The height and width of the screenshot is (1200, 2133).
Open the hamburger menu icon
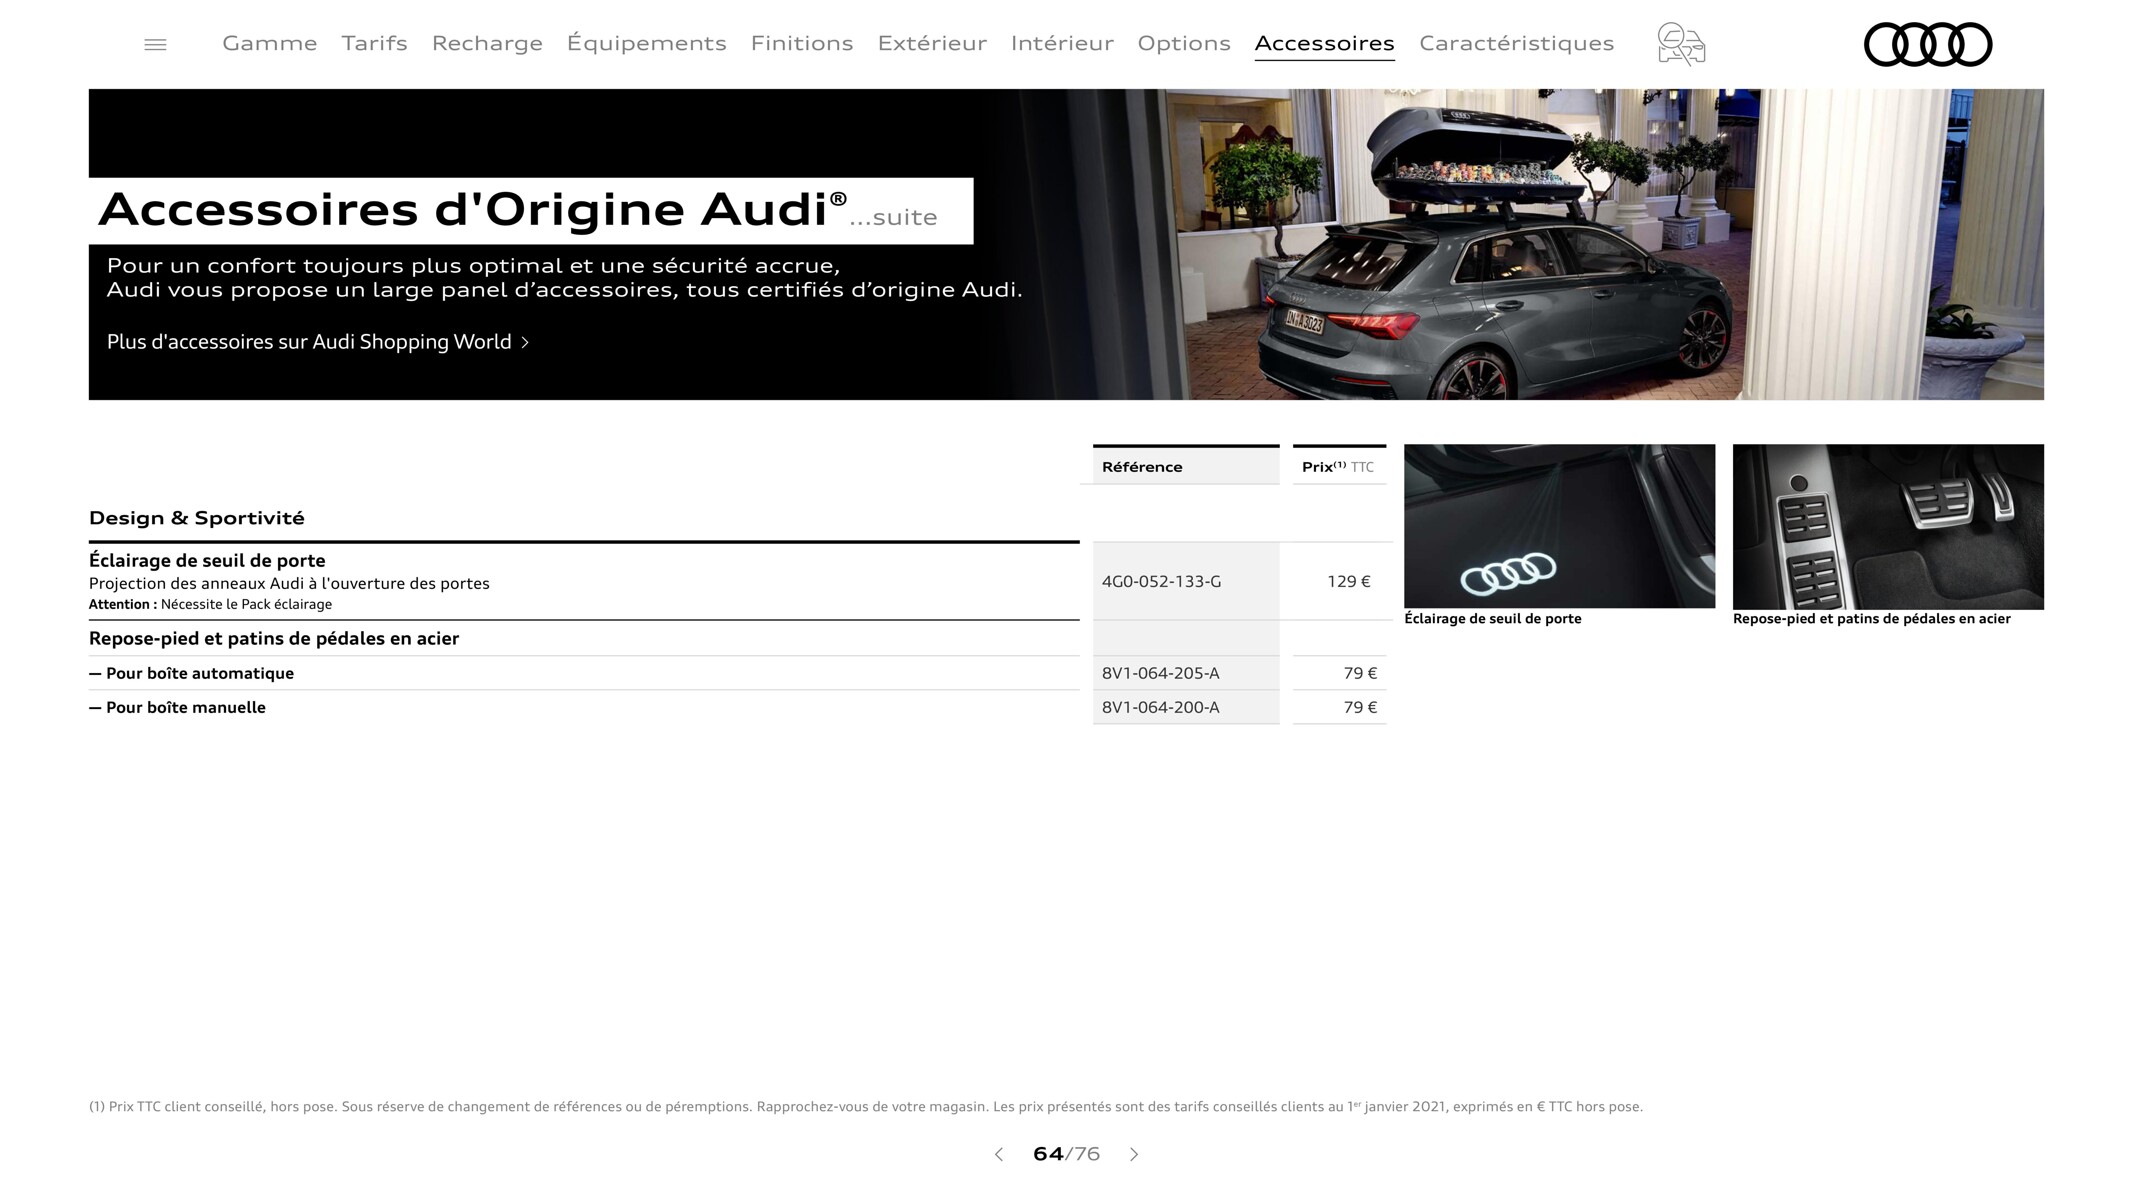coord(155,44)
